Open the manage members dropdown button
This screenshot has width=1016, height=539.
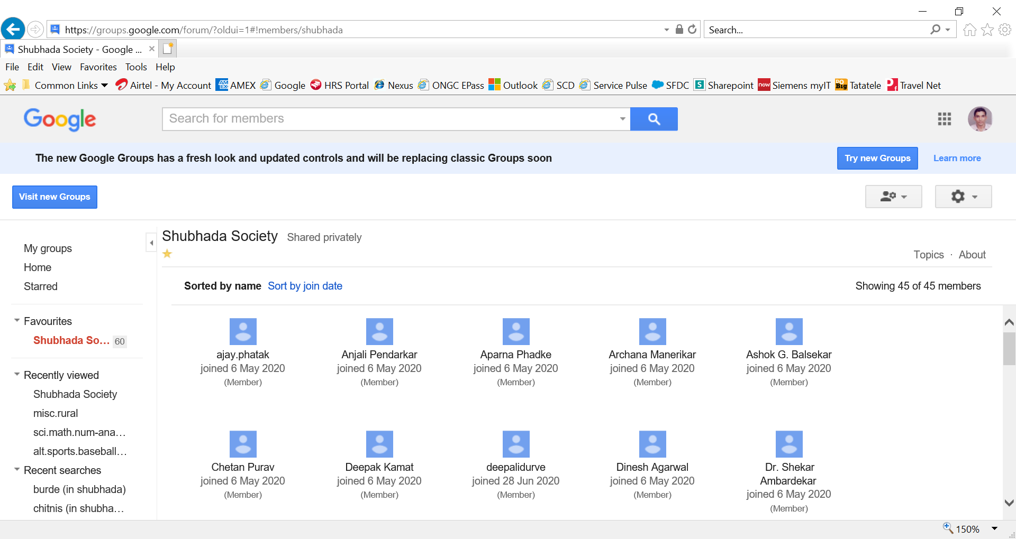[894, 196]
